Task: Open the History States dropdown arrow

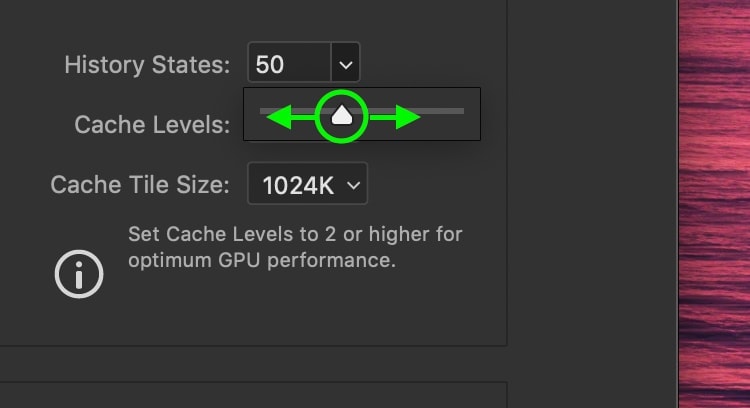Action: coord(345,63)
